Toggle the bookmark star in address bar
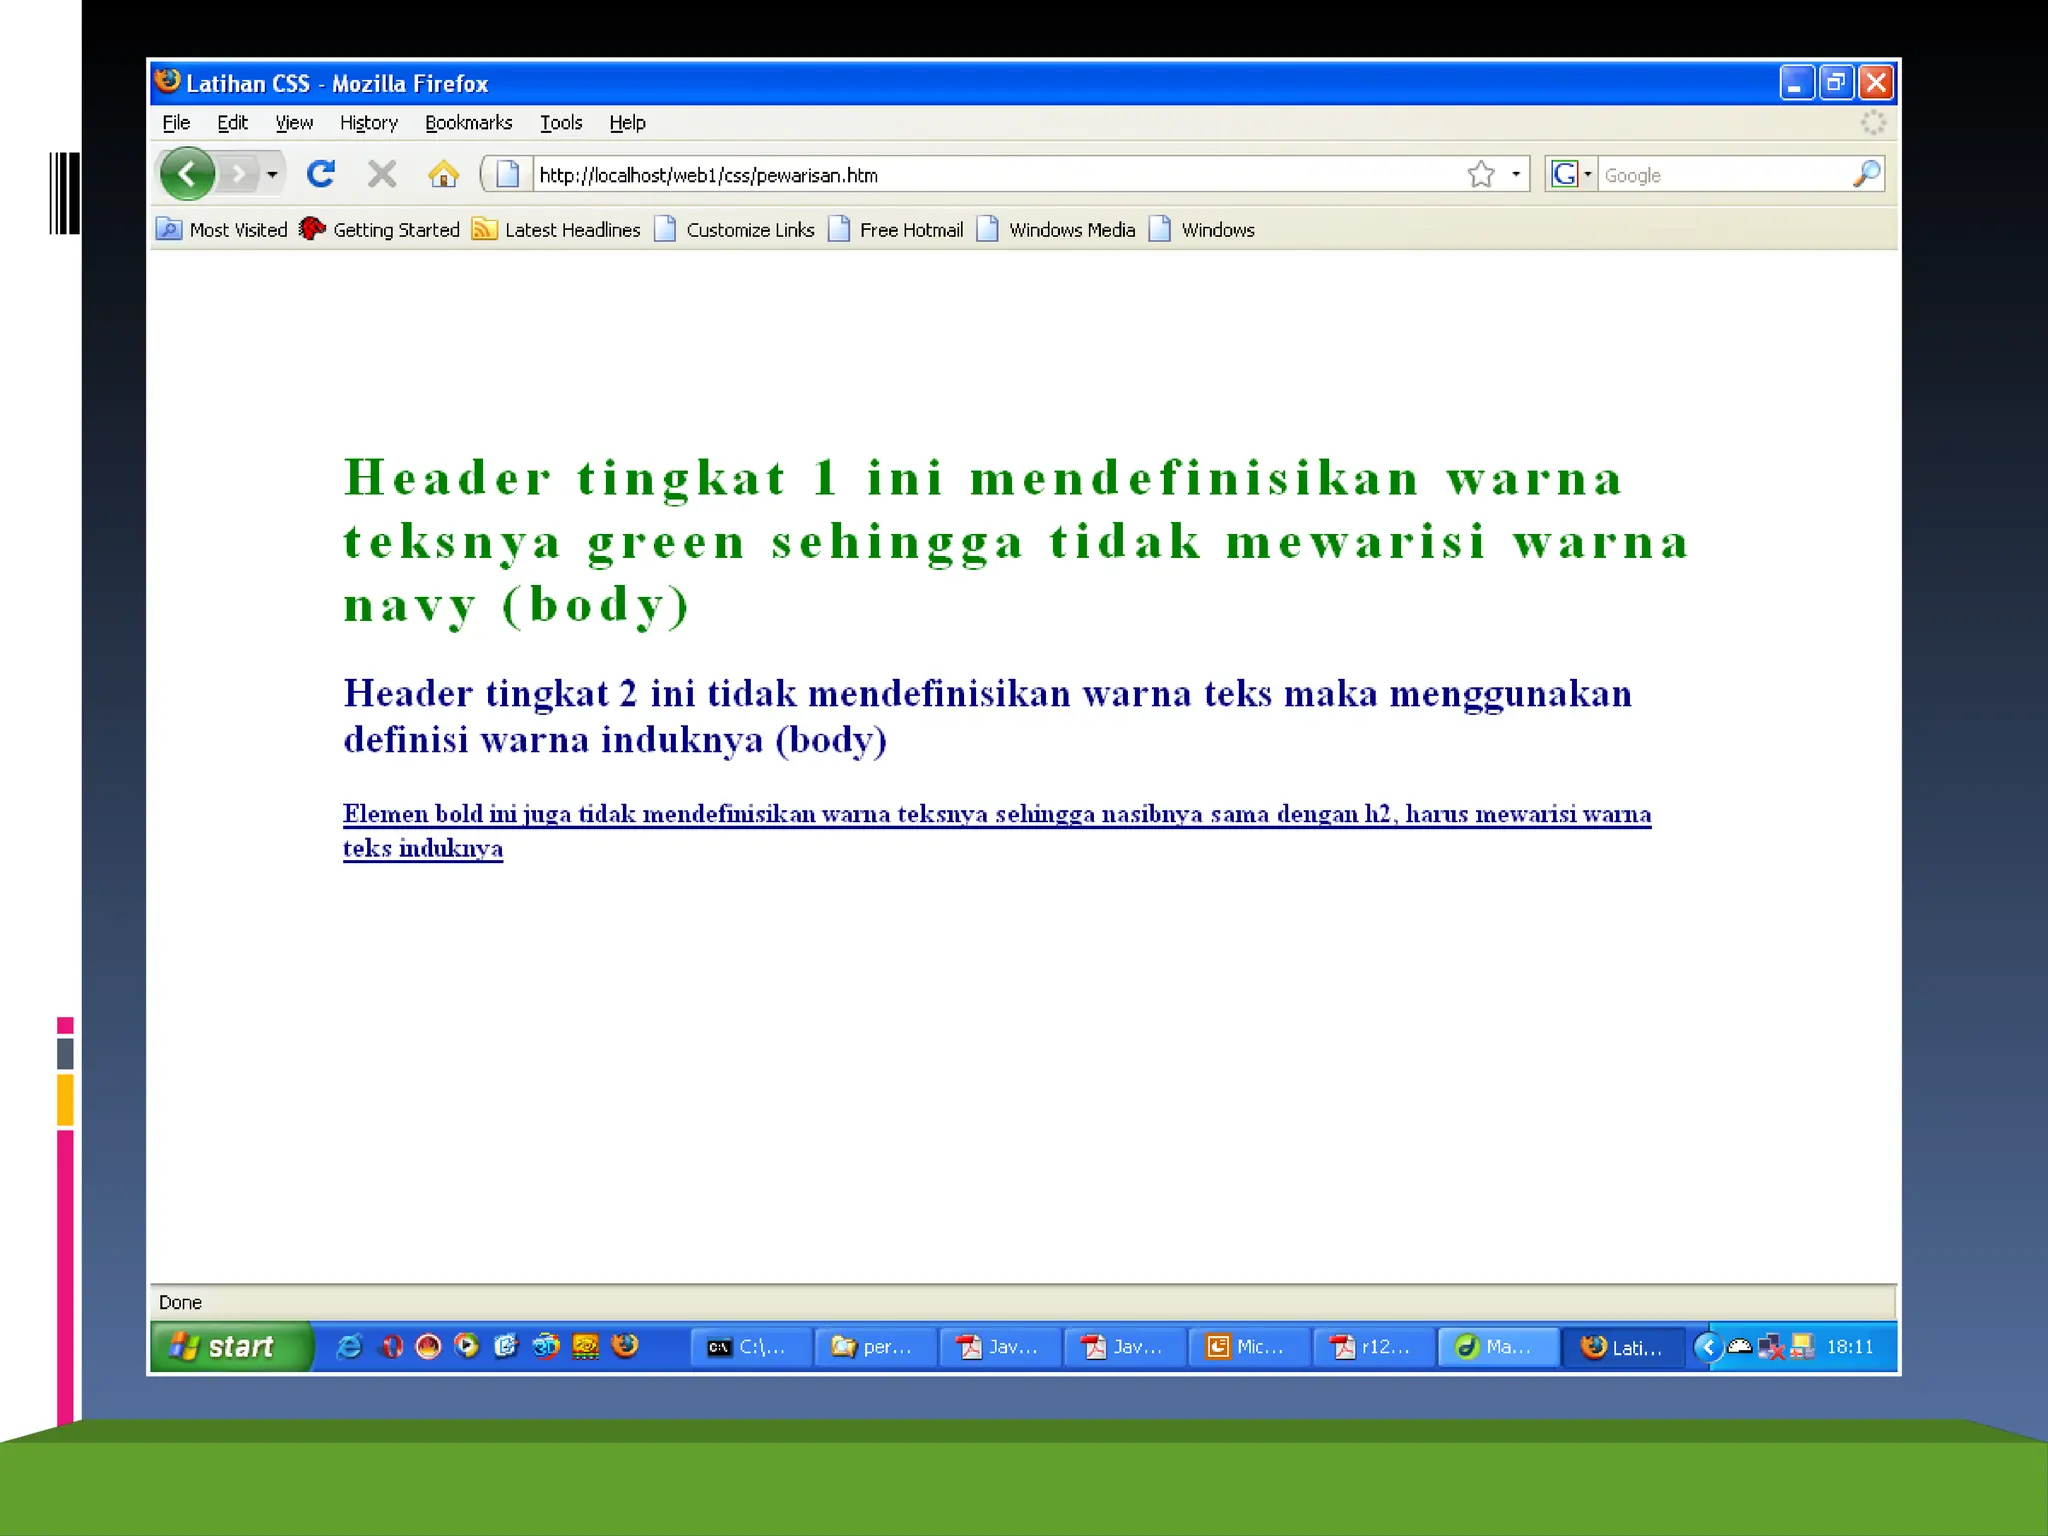2048x1536 pixels. 1480,174
